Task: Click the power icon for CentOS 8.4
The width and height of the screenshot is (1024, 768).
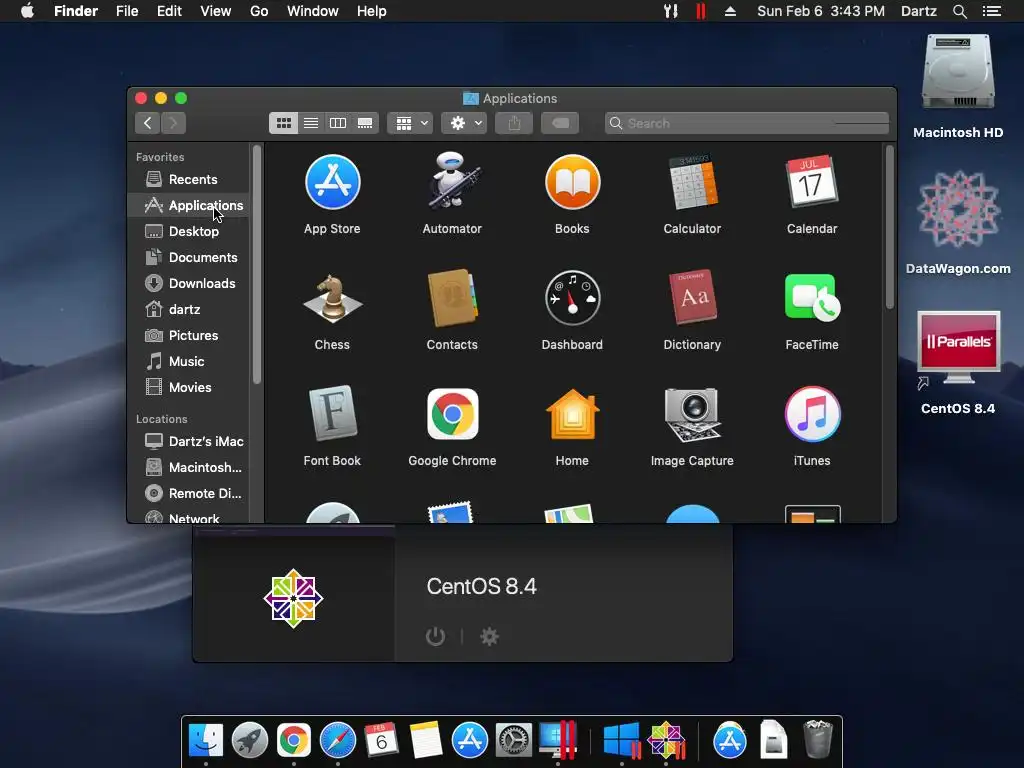Action: click(436, 636)
